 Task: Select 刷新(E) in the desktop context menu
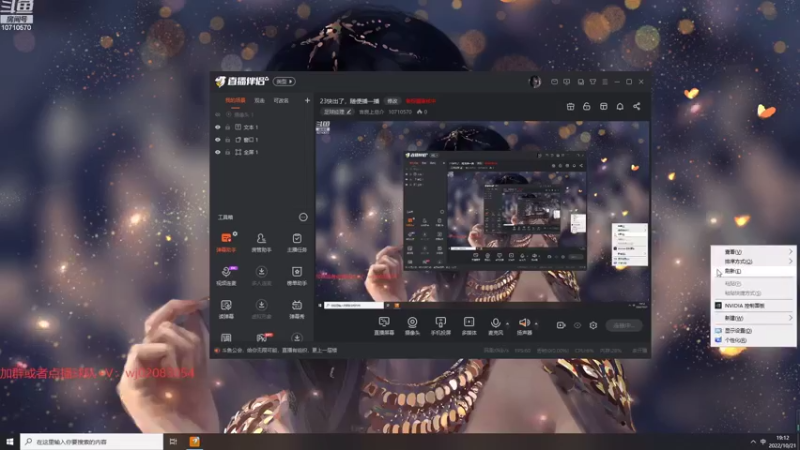(x=753, y=271)
